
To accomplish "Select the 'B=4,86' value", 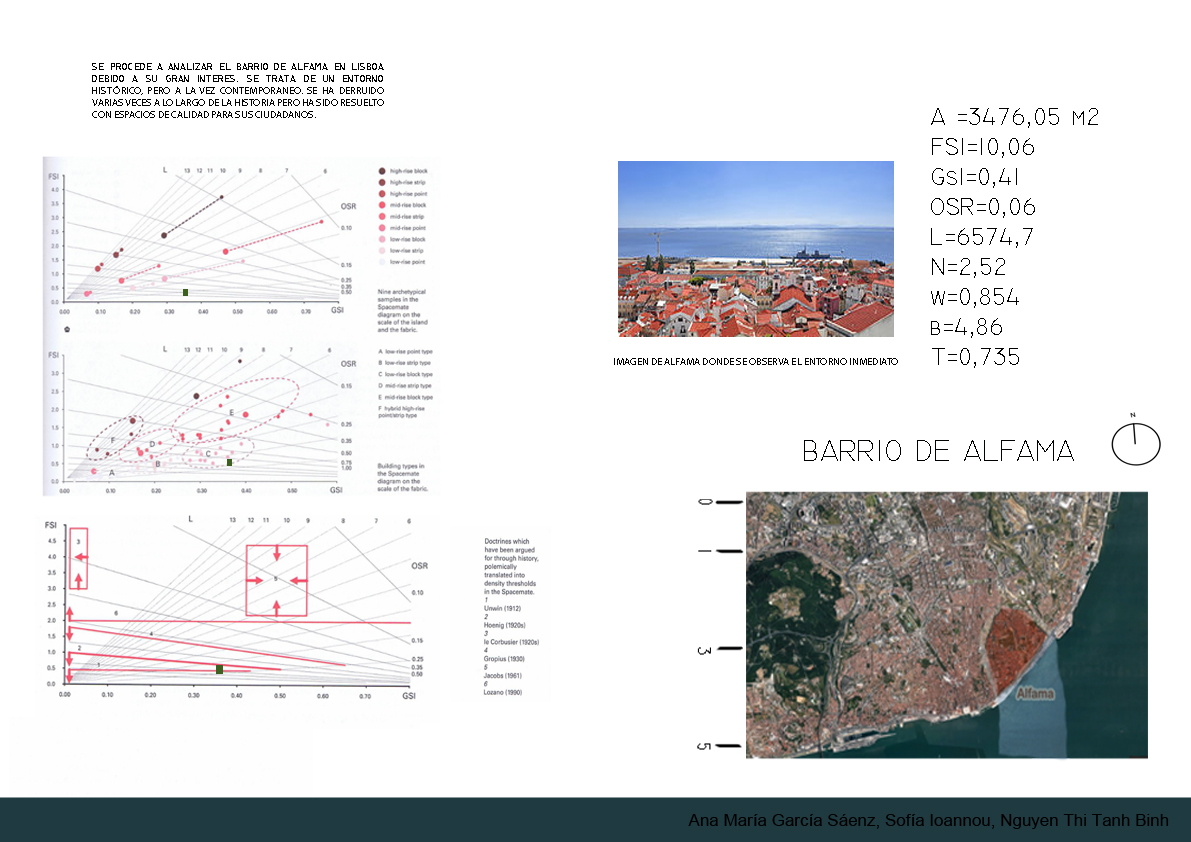I will coord(967,327).
